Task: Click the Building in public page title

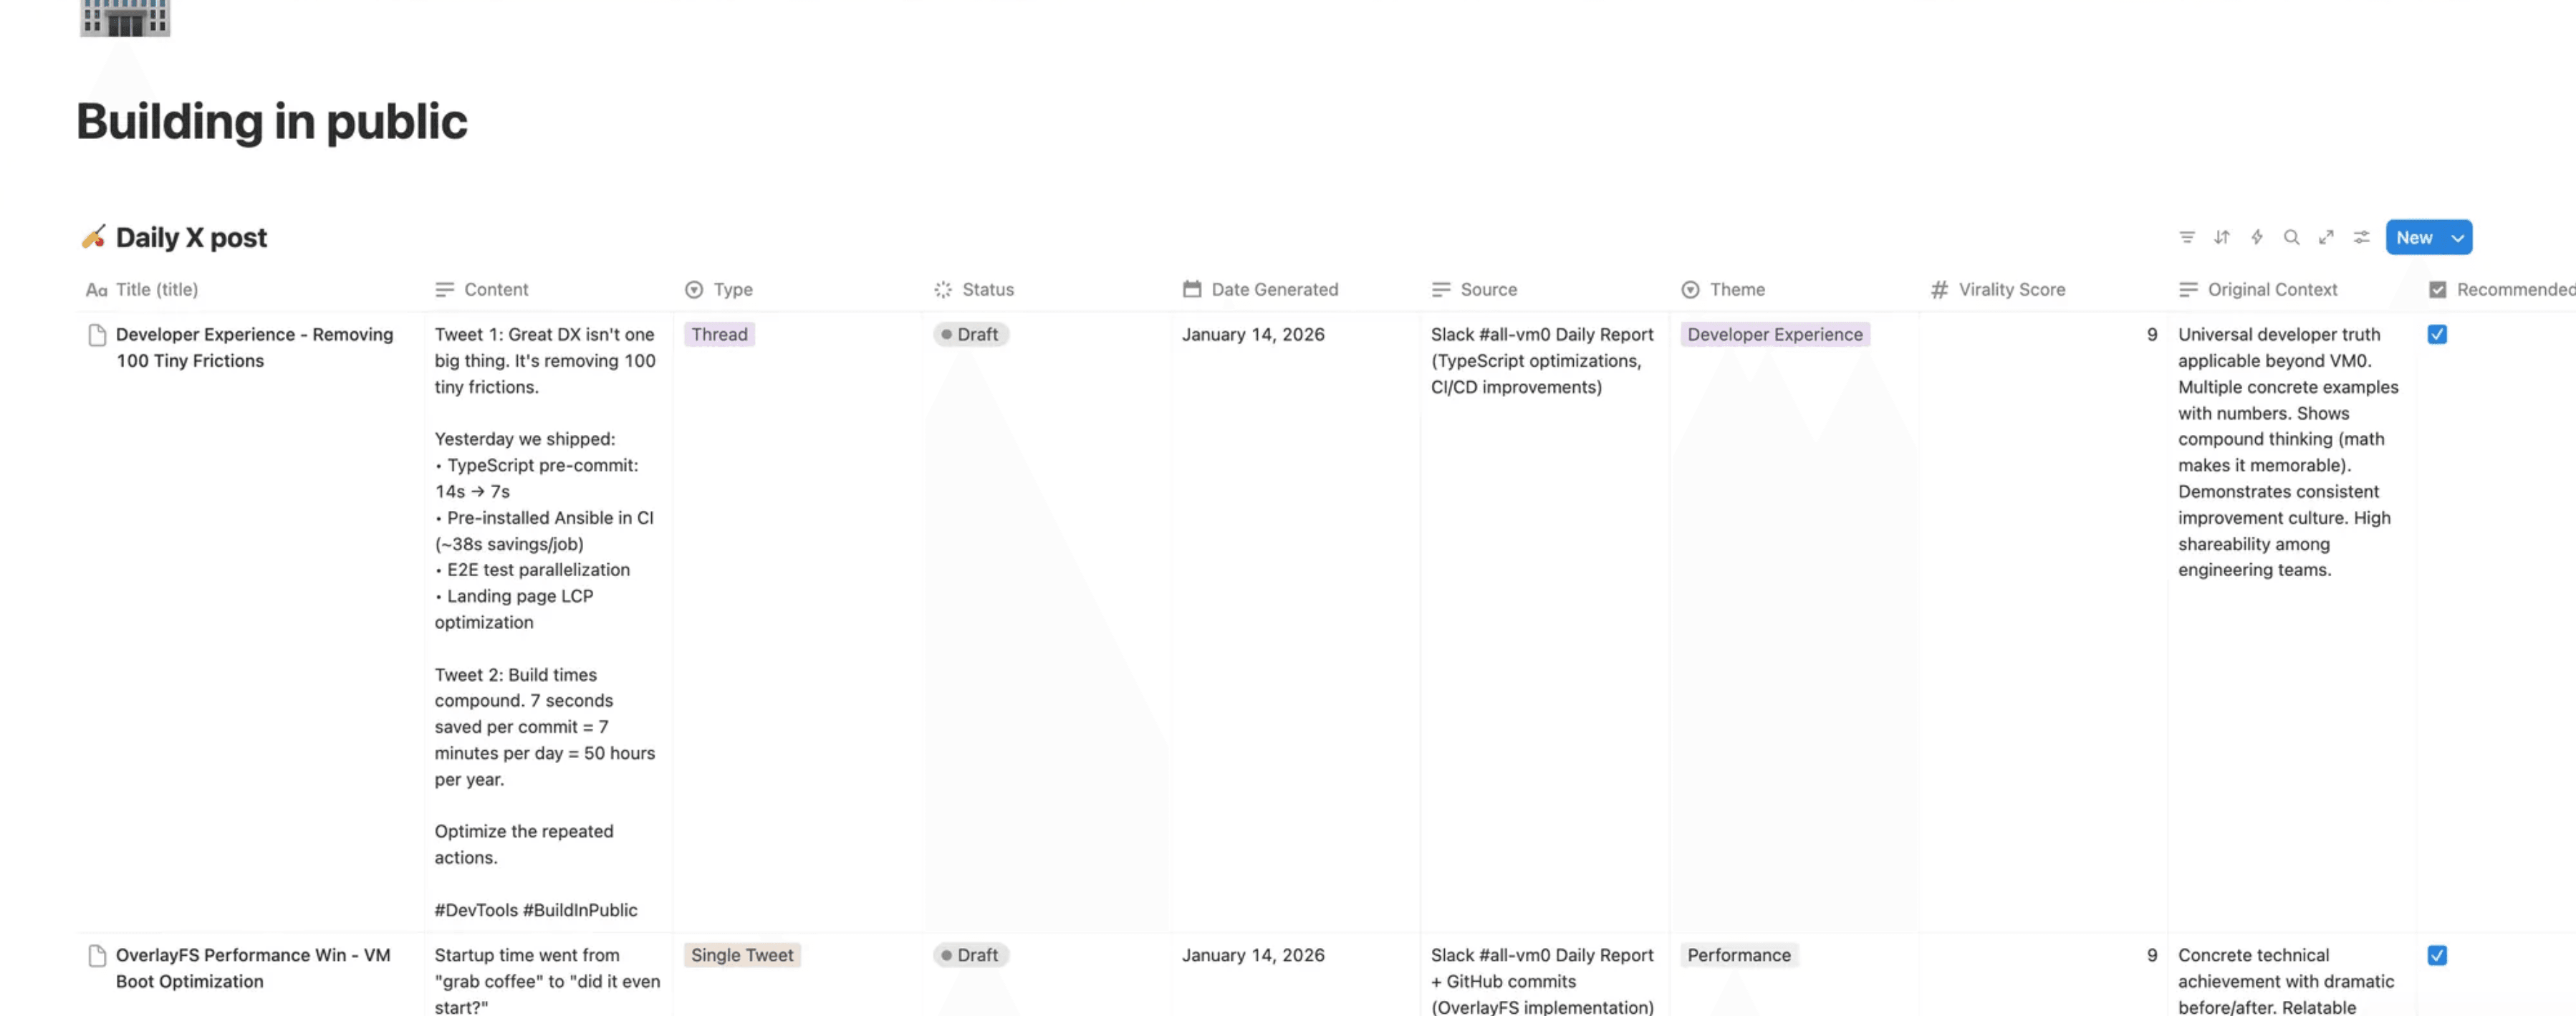Action: [x=272, y=122]
